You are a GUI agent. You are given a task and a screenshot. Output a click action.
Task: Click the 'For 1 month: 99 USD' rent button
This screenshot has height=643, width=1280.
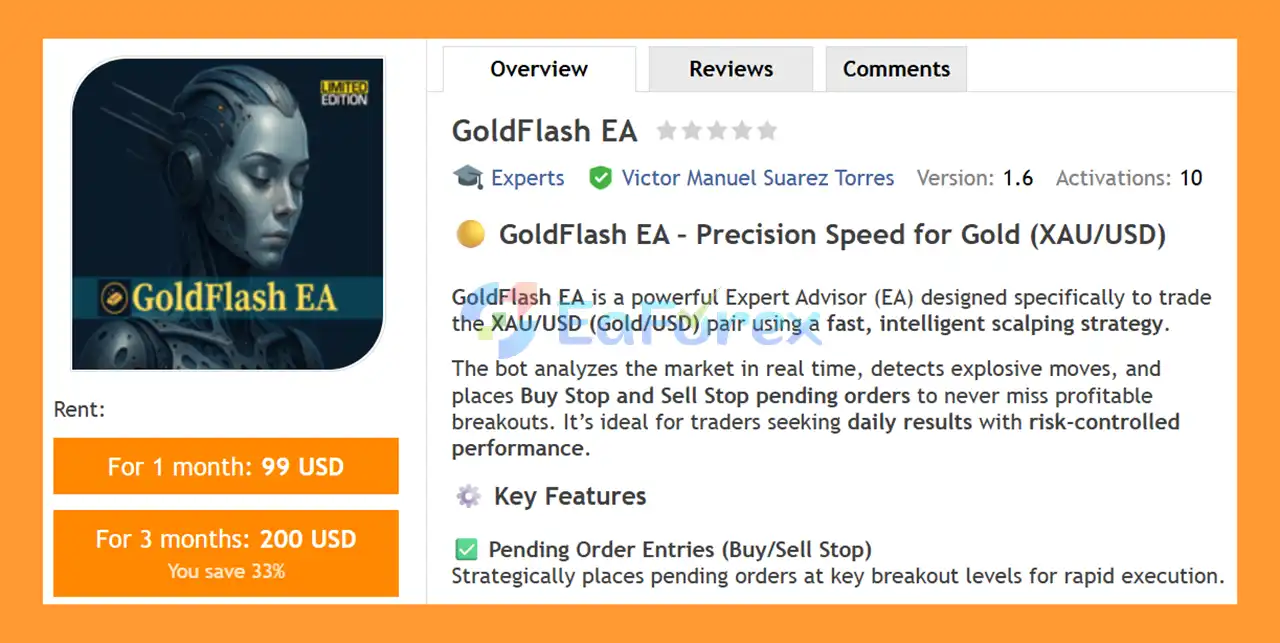(x=226, y=466)
